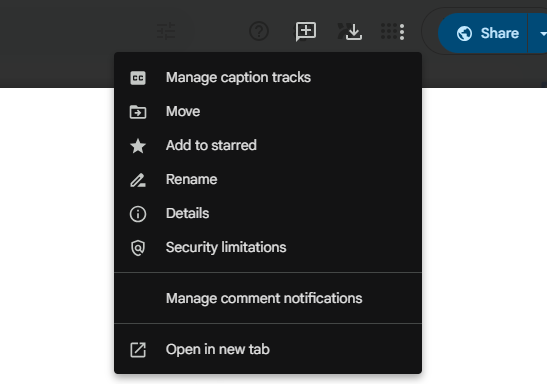Click the pencil rename icon
The image size is (547, 384).
[138, 180]
